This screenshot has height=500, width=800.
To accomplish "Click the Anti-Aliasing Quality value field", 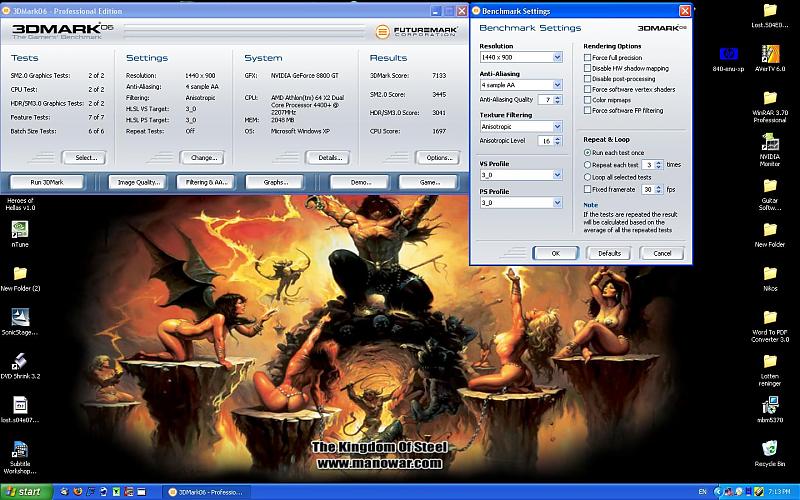I will [545, 99].
